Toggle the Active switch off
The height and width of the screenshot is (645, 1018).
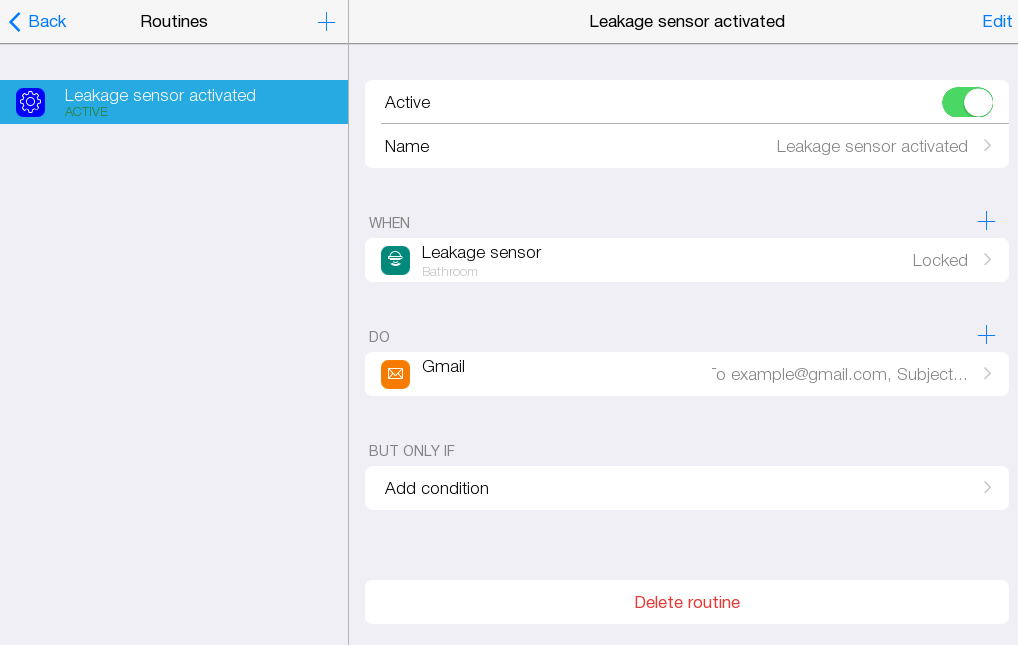tap(966, 102)
